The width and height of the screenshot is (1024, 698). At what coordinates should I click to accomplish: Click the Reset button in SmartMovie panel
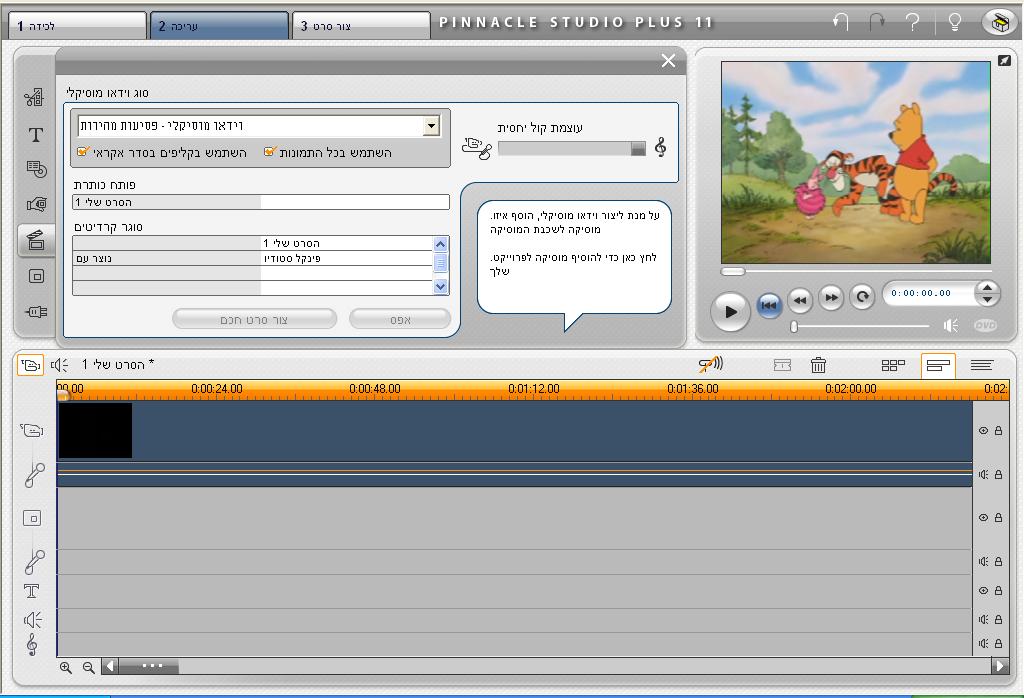pyautogui.click(x=400, y=319)
